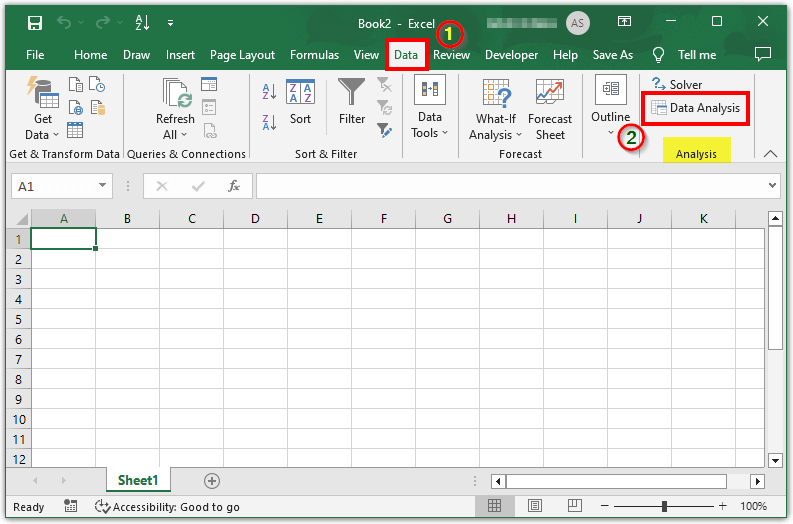Viewport: 793px width, 524px height.
Task: Open the Data Analysis tool
Action: click(695, 108)
